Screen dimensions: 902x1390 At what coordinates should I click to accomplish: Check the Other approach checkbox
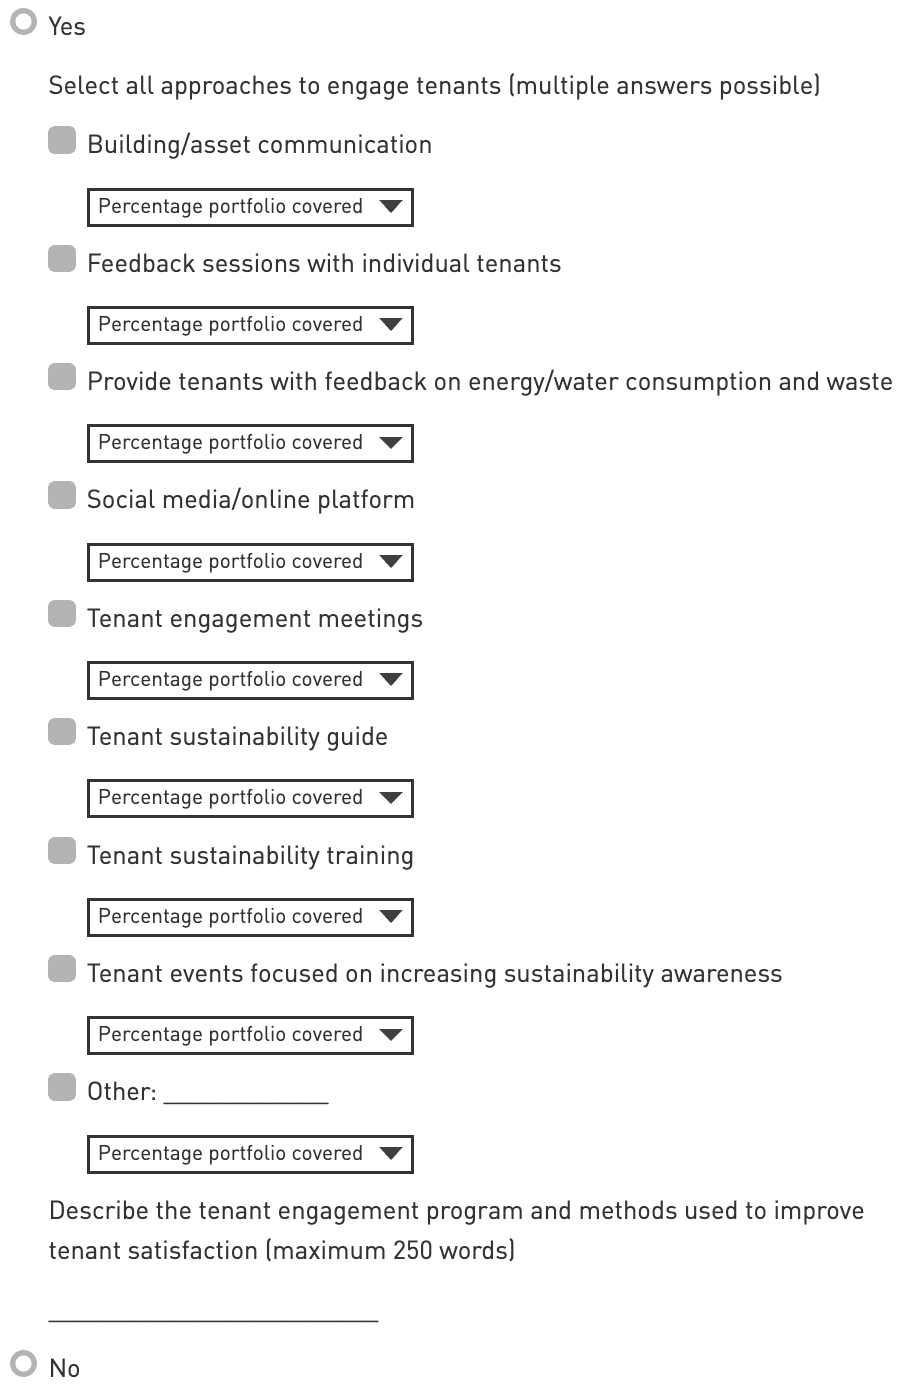tap(62, 1088)
